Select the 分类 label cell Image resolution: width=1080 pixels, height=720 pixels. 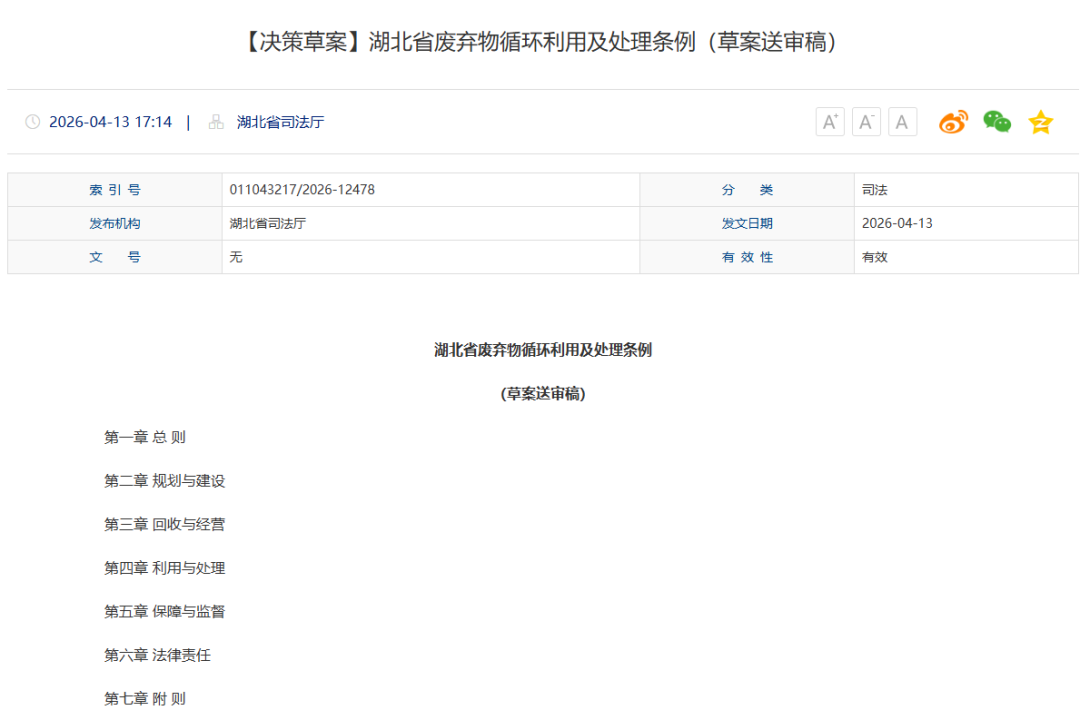click(747, 189)
